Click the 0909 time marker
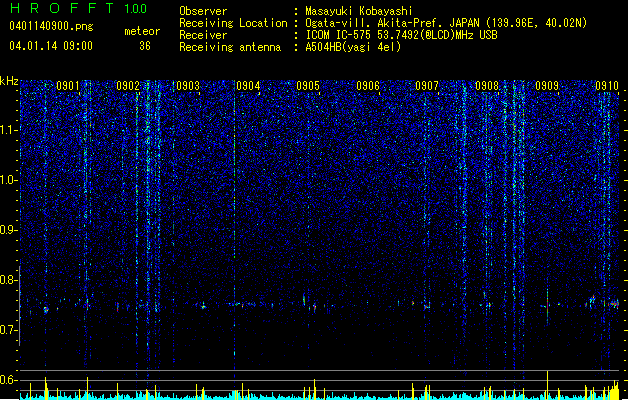This screenshot has height=400, width=629. [x=547, y=86]
